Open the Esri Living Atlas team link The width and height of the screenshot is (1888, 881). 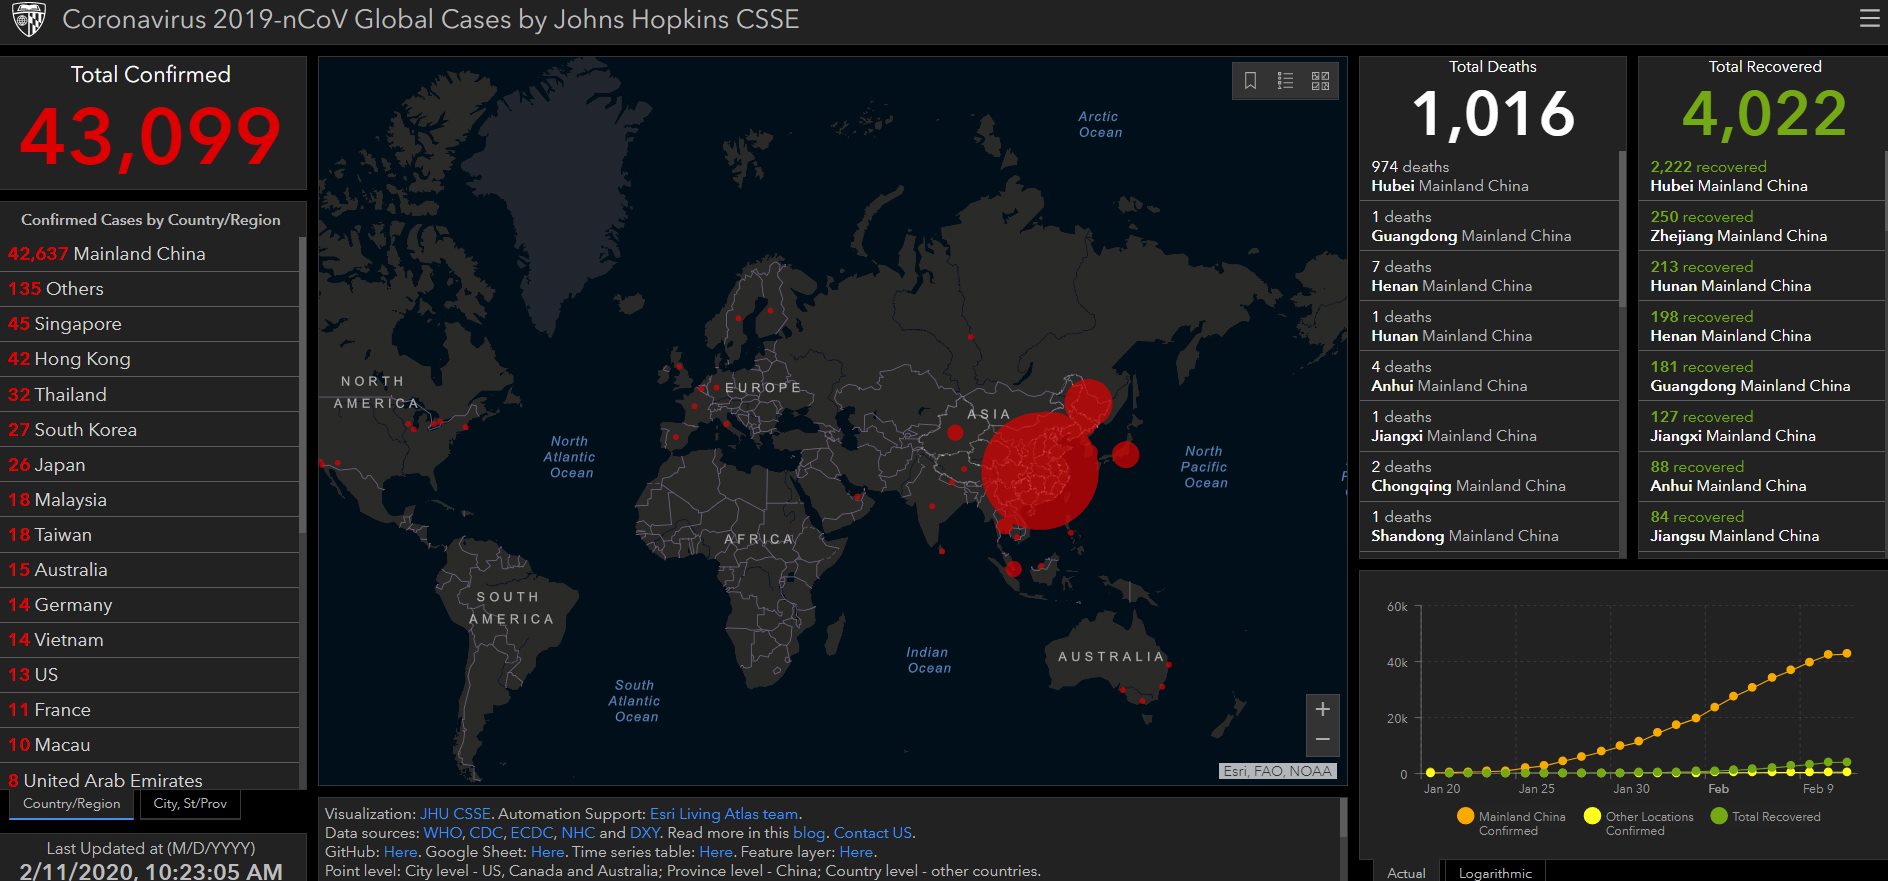(x=724, y=814)
